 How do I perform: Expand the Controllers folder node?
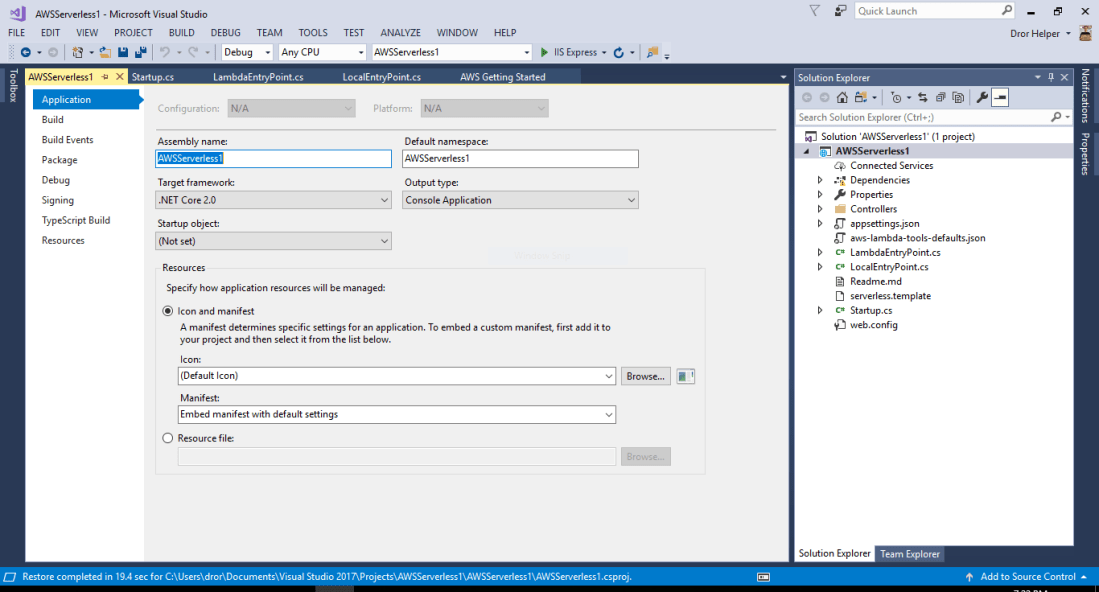(x=821, y=209)
